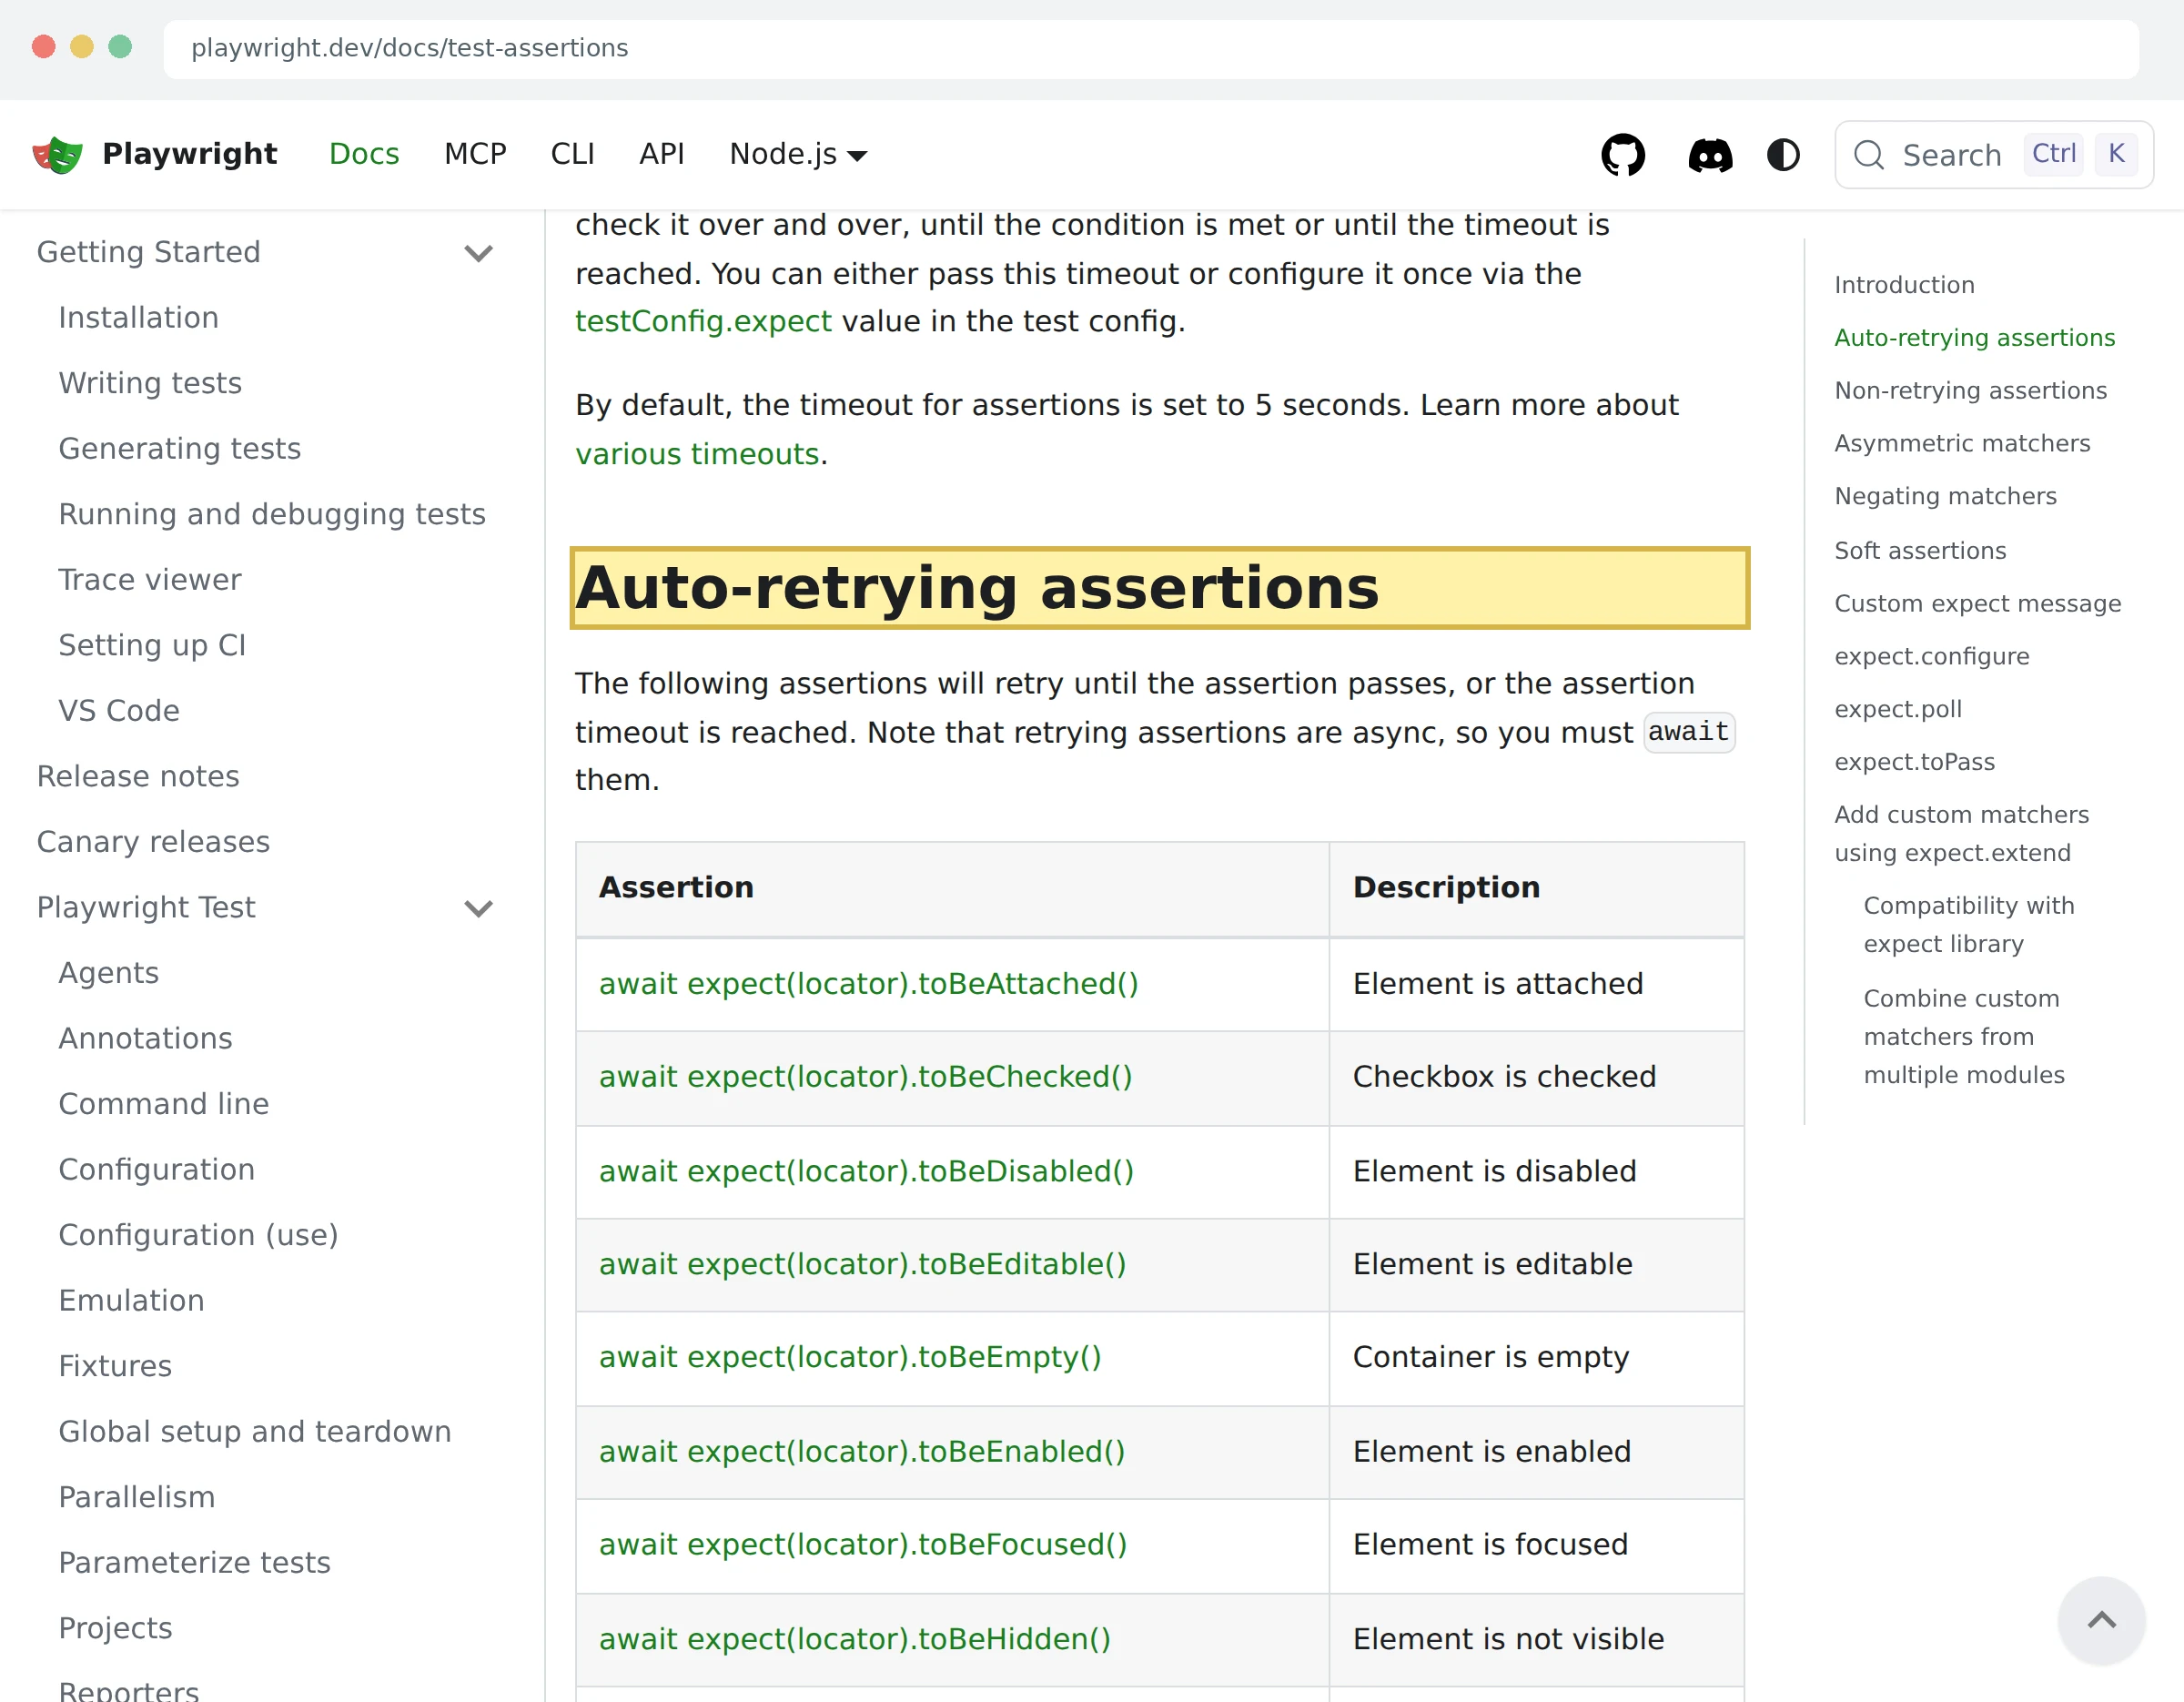Open the GitHub repository icon

(x=1623, y=155)
